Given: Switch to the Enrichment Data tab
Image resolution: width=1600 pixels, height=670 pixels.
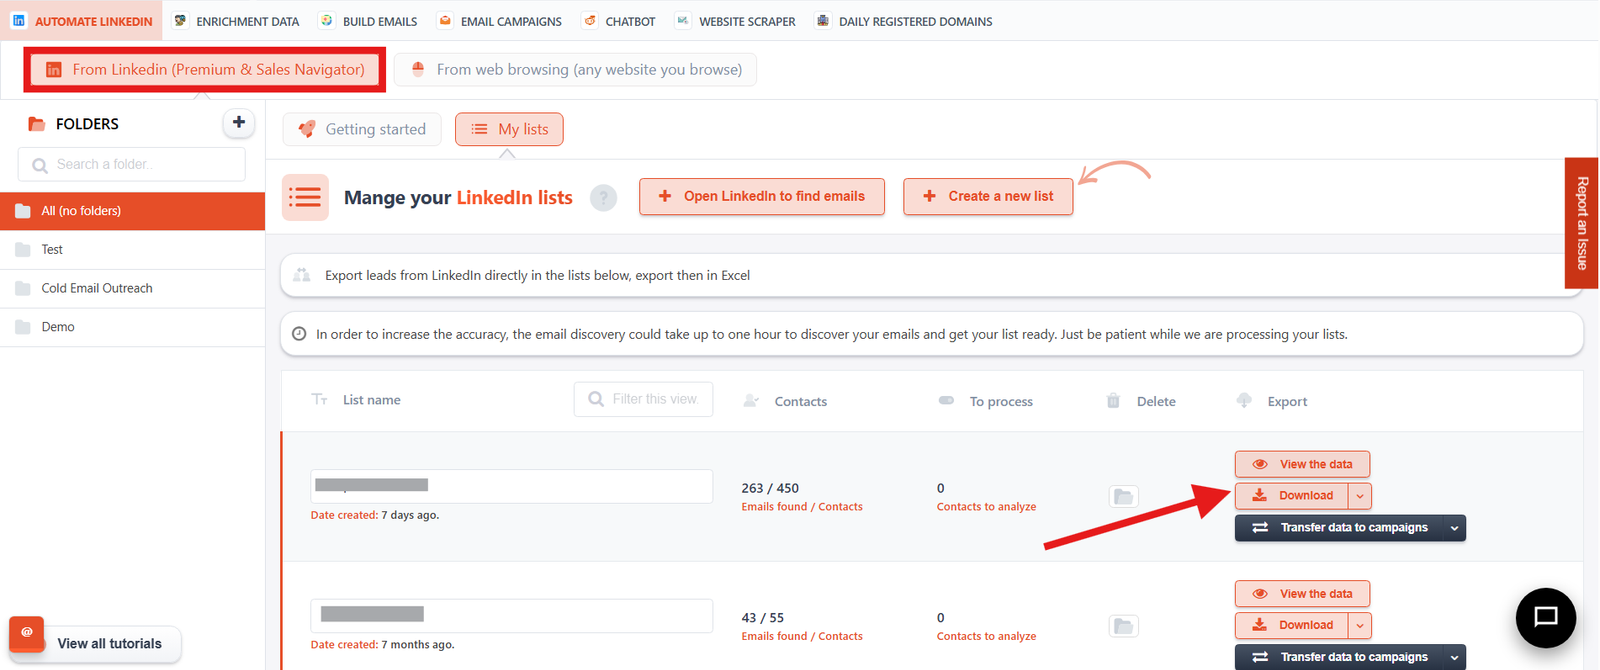Looking at the screenshot, I should point(237,21).
